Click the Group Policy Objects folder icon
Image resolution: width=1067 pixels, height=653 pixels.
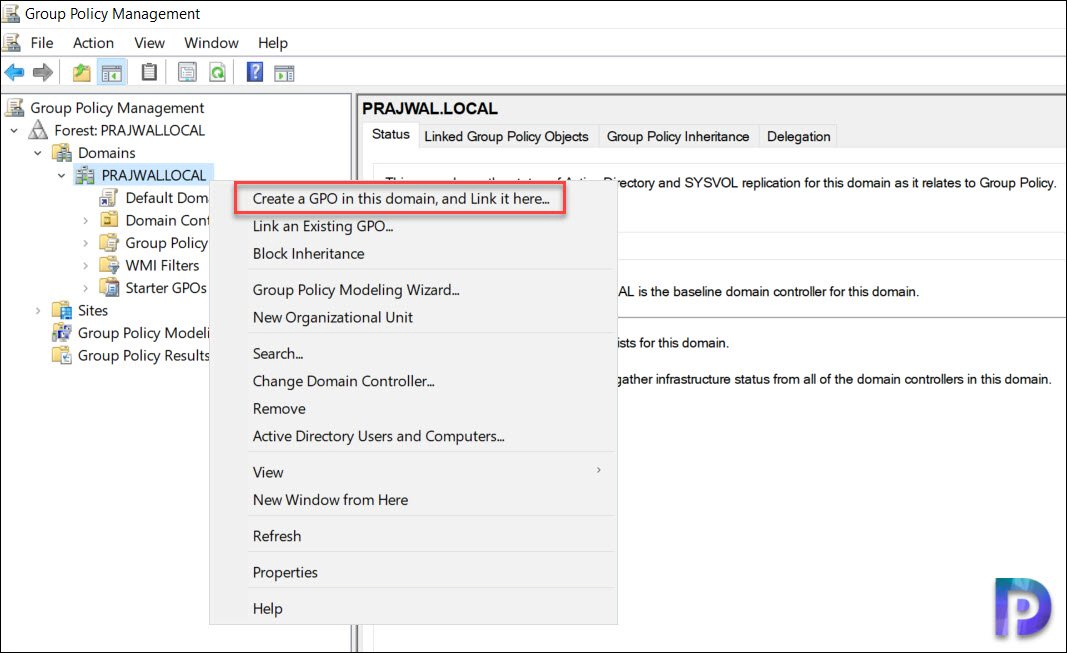point(109,243)
